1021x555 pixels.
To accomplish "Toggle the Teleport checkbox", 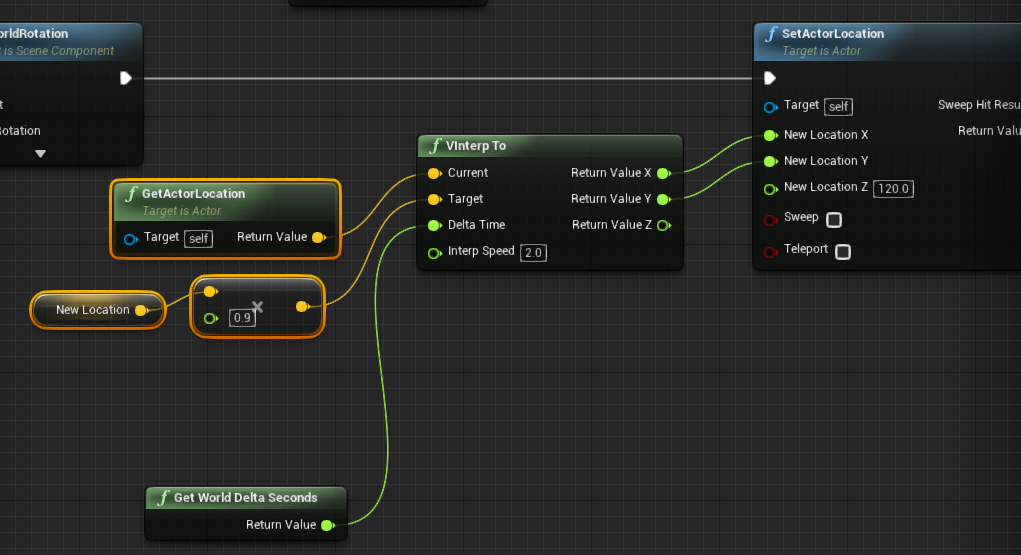I will pyautogui.click(x=843, y=251).
